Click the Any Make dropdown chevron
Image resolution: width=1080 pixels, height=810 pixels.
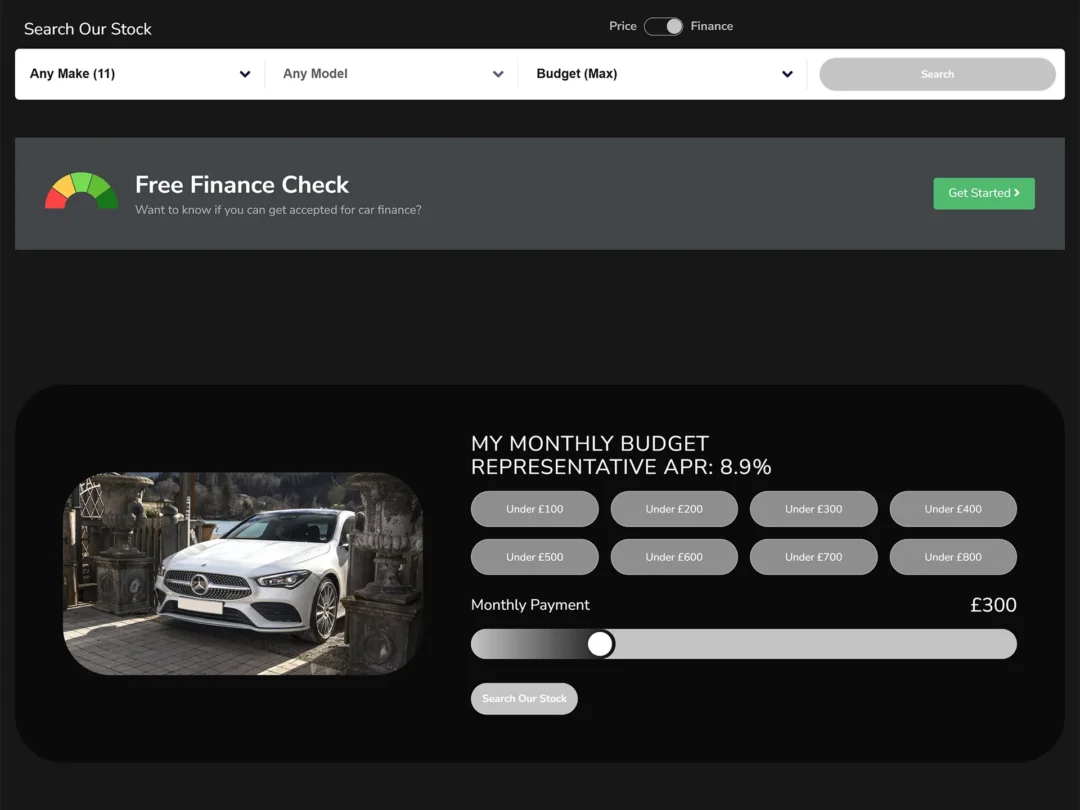tap(245, 74)
